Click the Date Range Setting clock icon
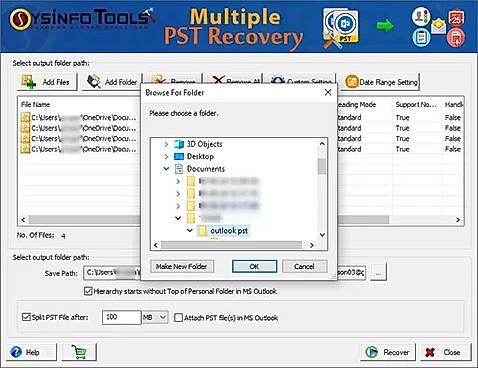The height and width of the screenshot is (368, 478). (x=351, y=82)
